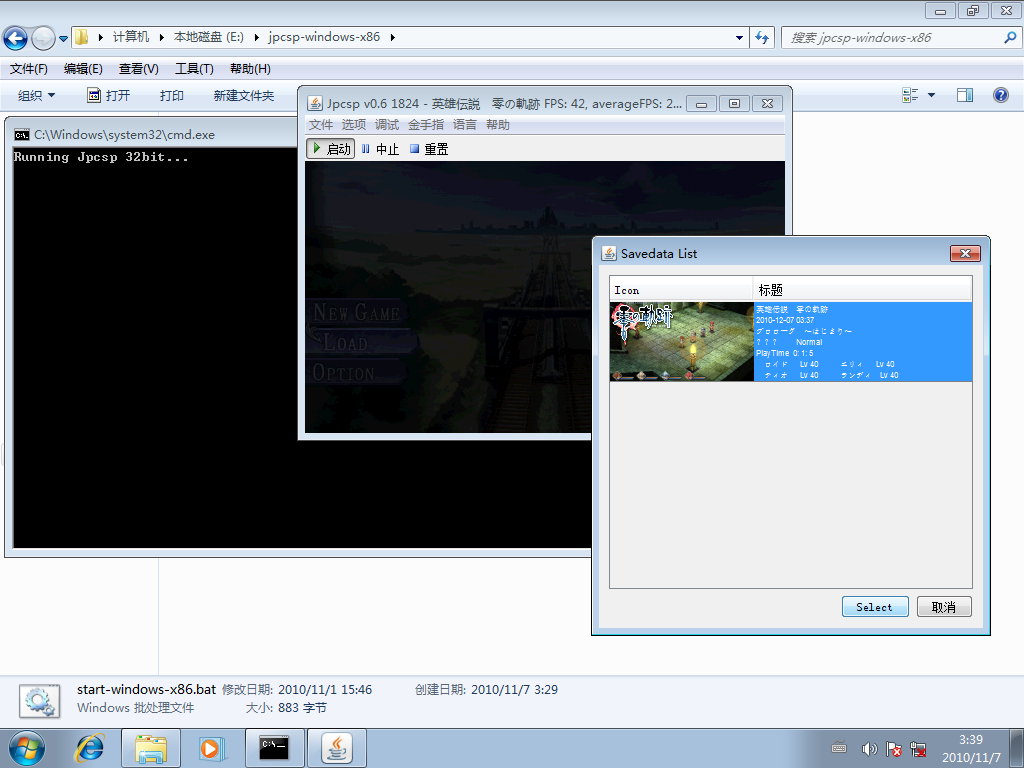Toggle the preview pane icon
Viewport: 1024px width, 768px height.
[965, 95]
